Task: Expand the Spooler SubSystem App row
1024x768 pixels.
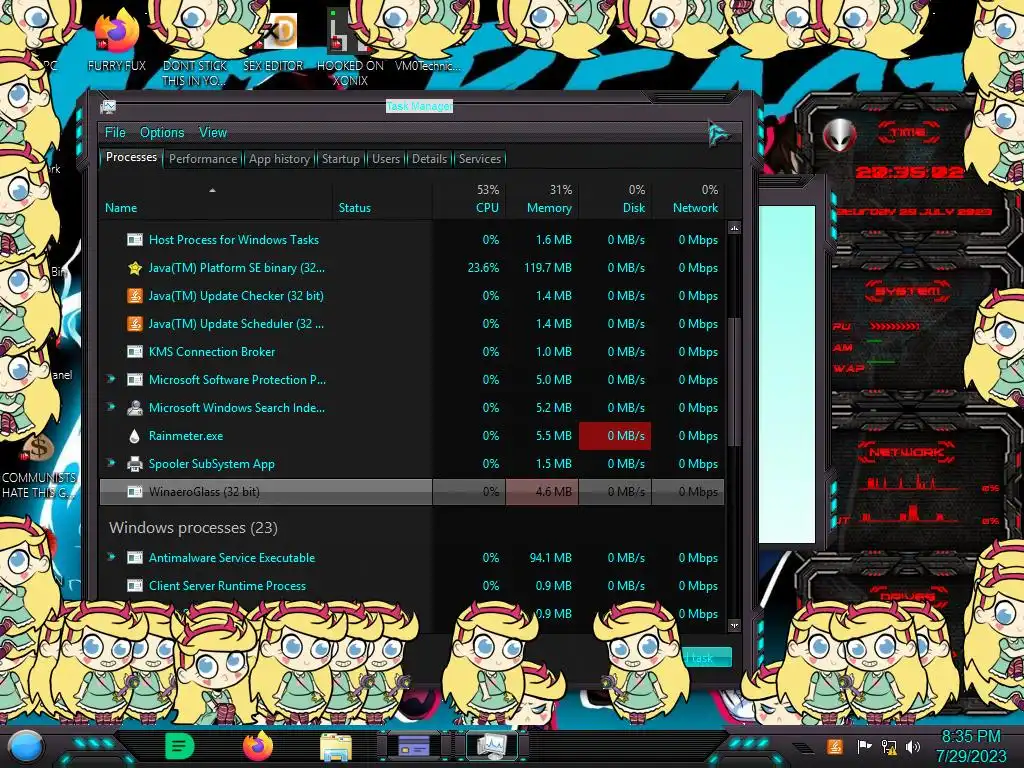Action: pos(111,463)
